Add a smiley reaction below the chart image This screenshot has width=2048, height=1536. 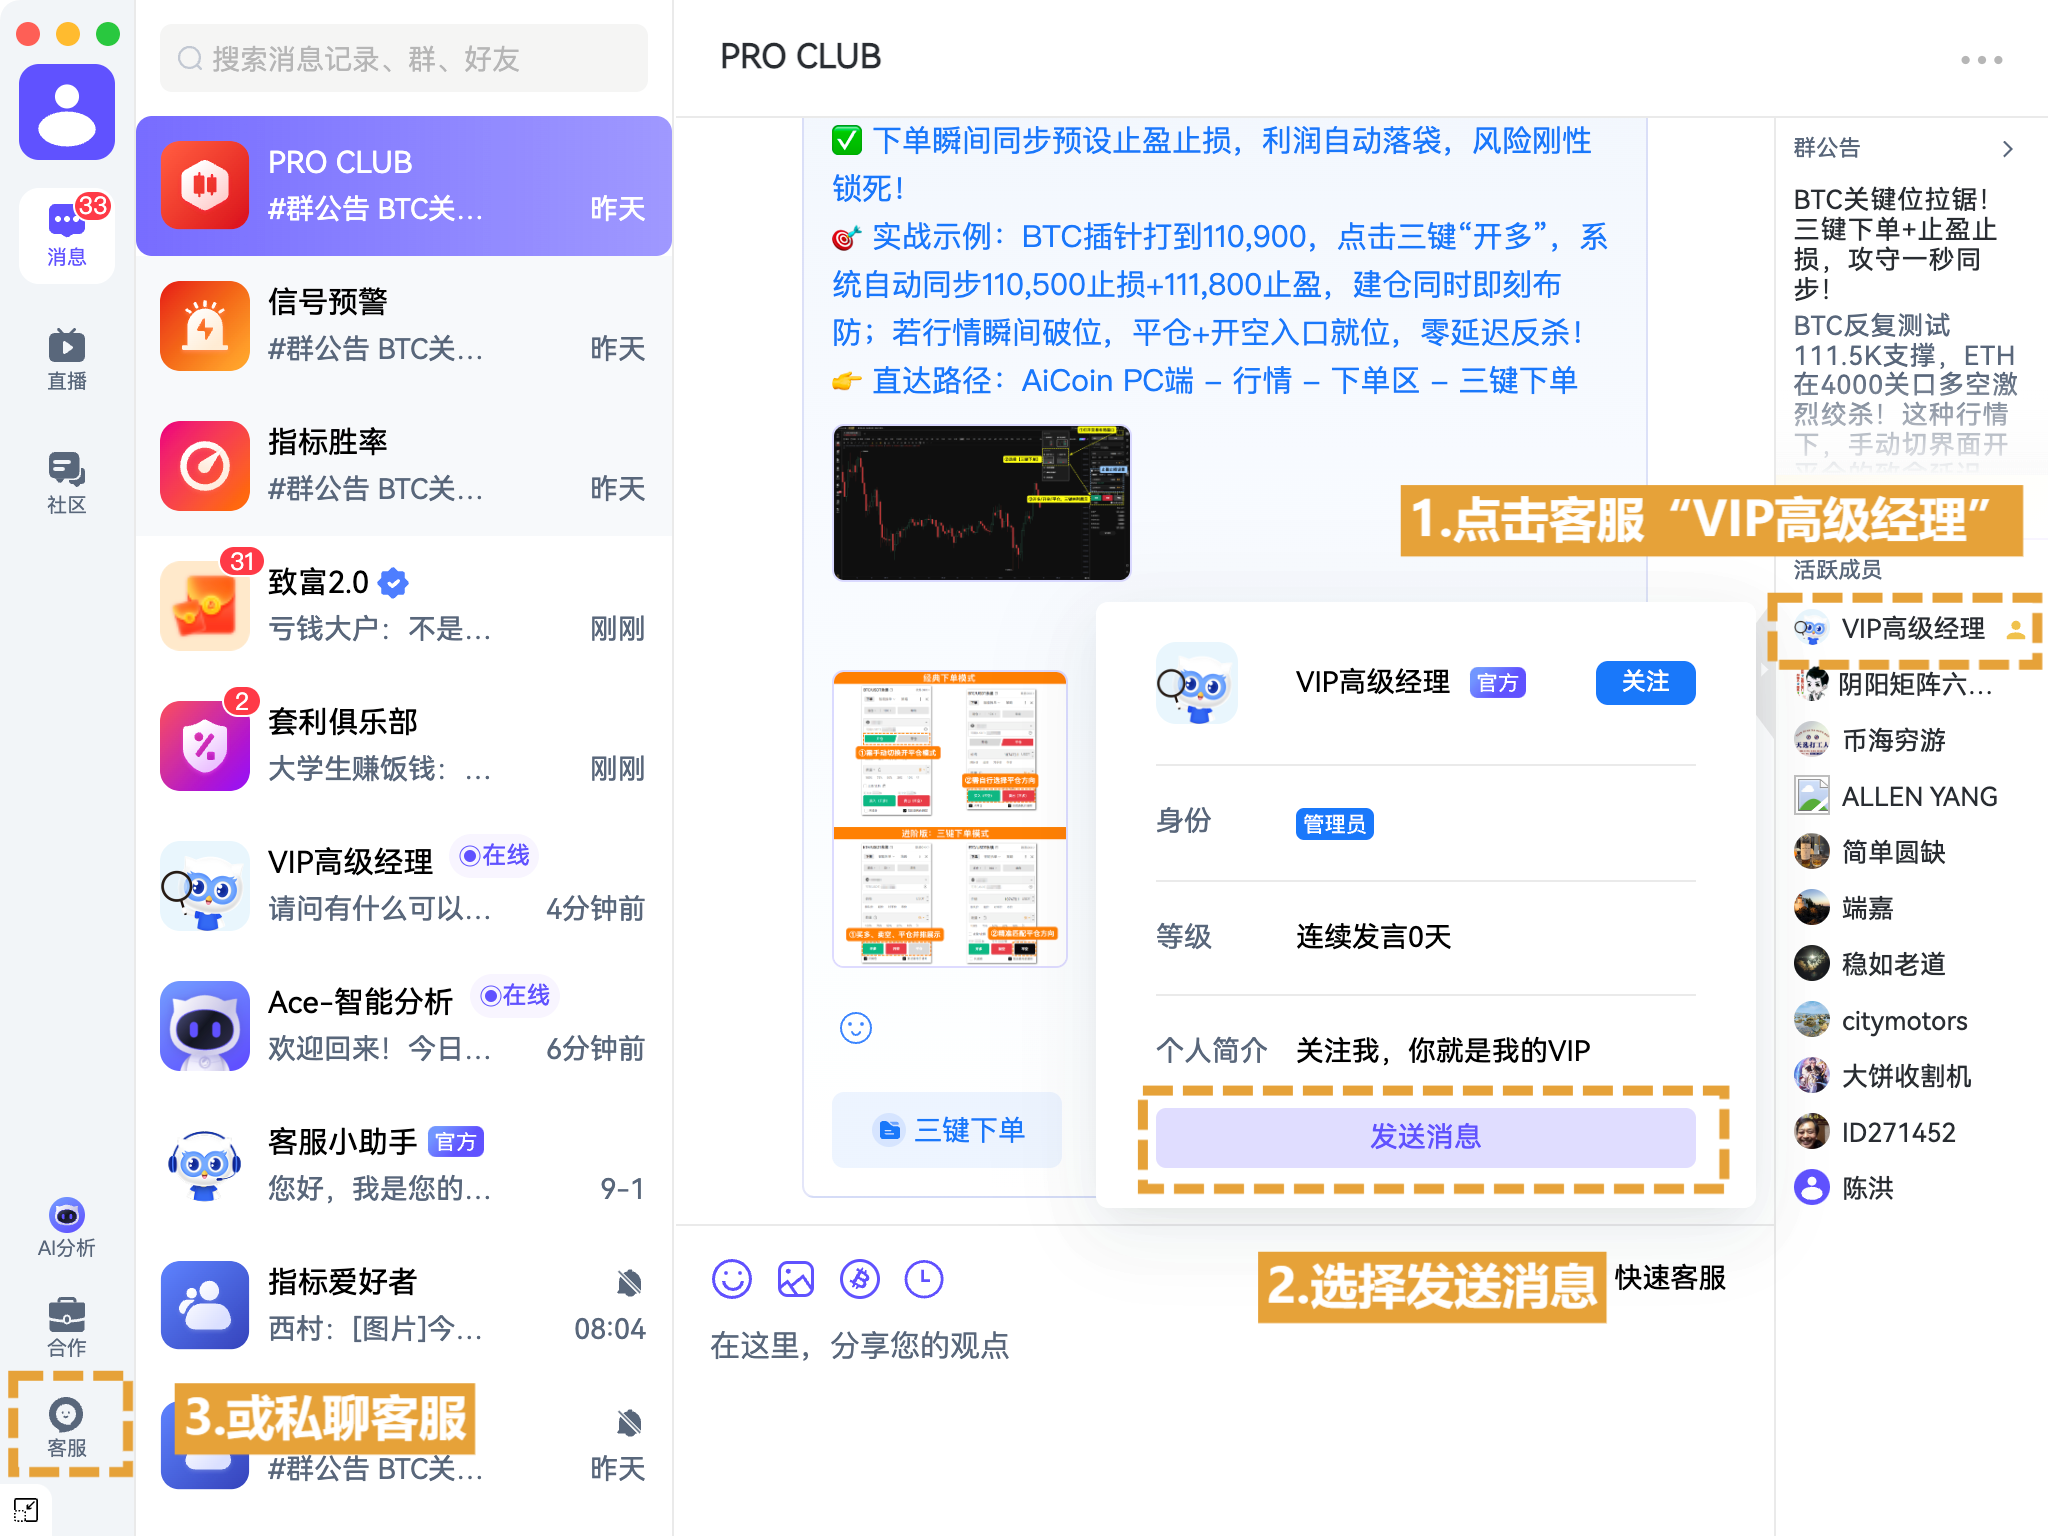tap(855, 1027)
